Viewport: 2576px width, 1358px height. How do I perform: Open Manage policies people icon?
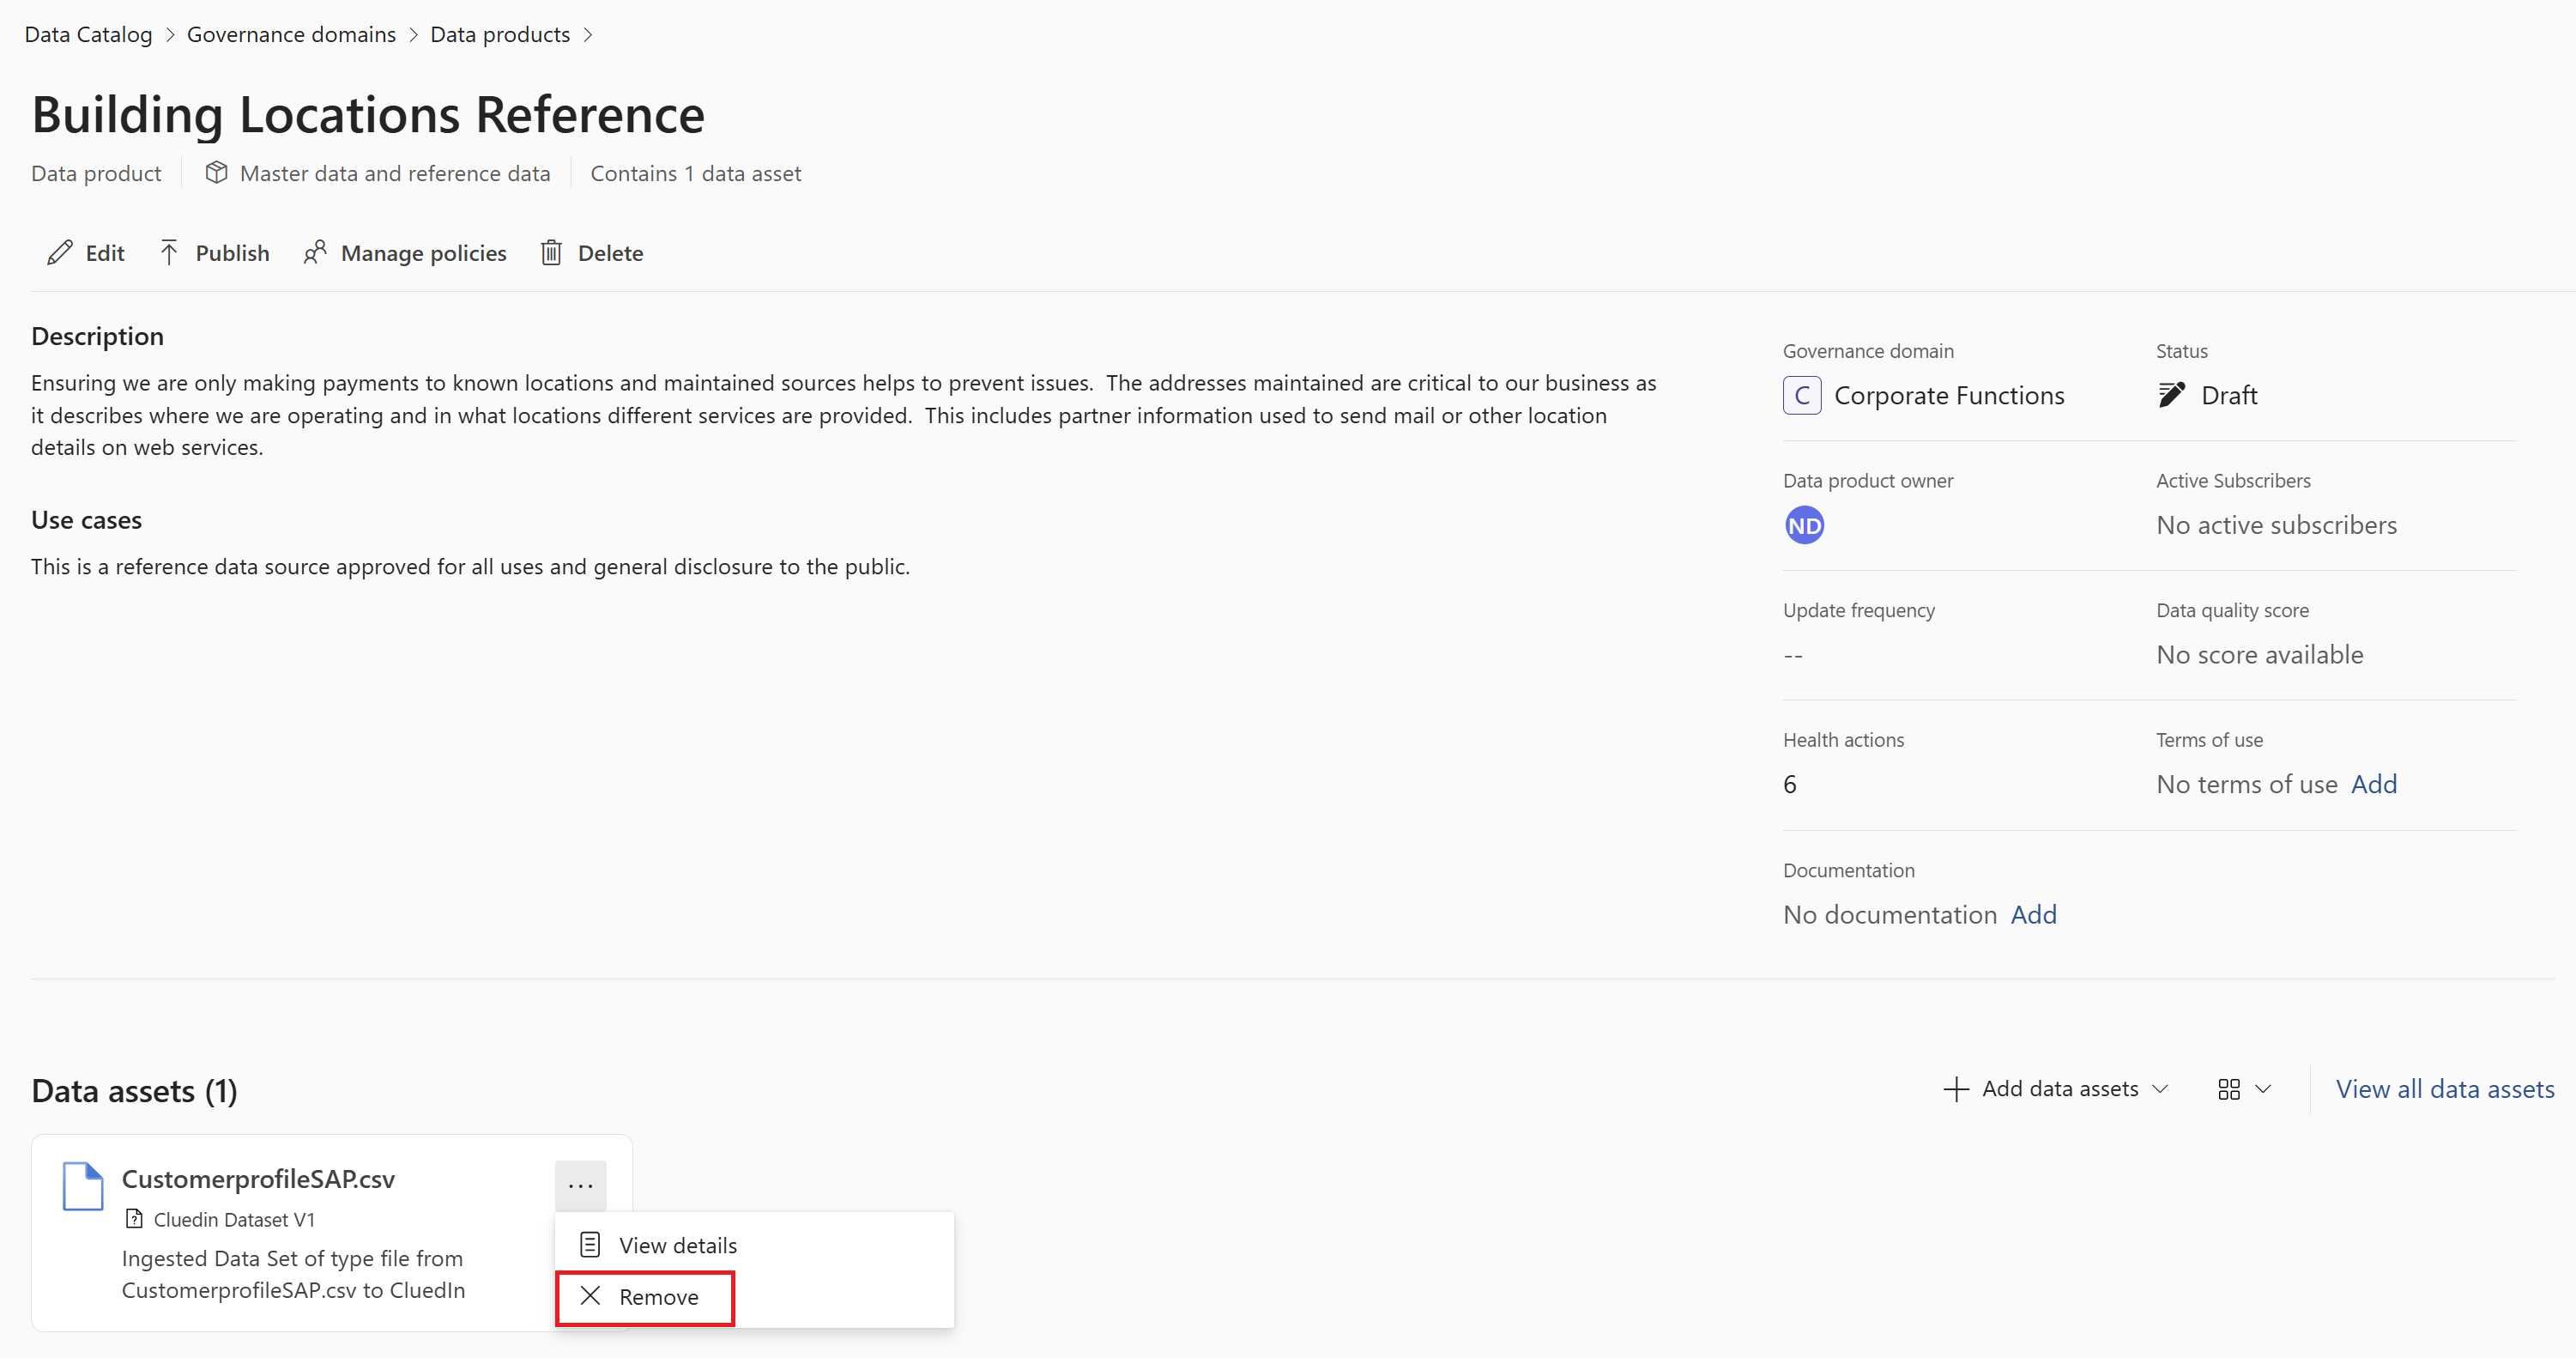[315, 253]
